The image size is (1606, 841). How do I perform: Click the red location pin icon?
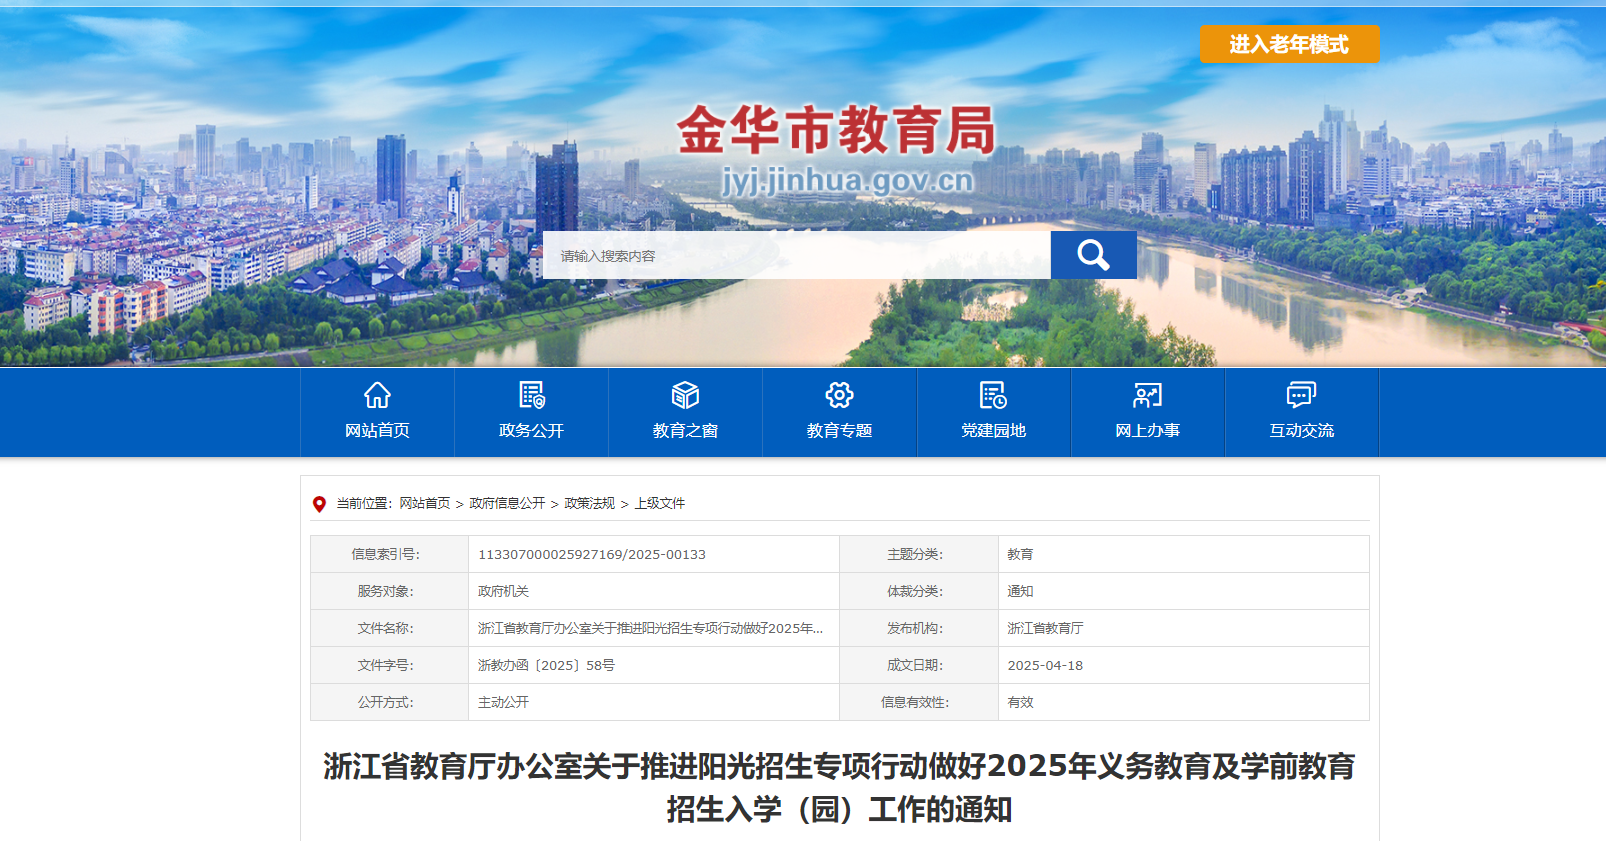coord(319,504)
